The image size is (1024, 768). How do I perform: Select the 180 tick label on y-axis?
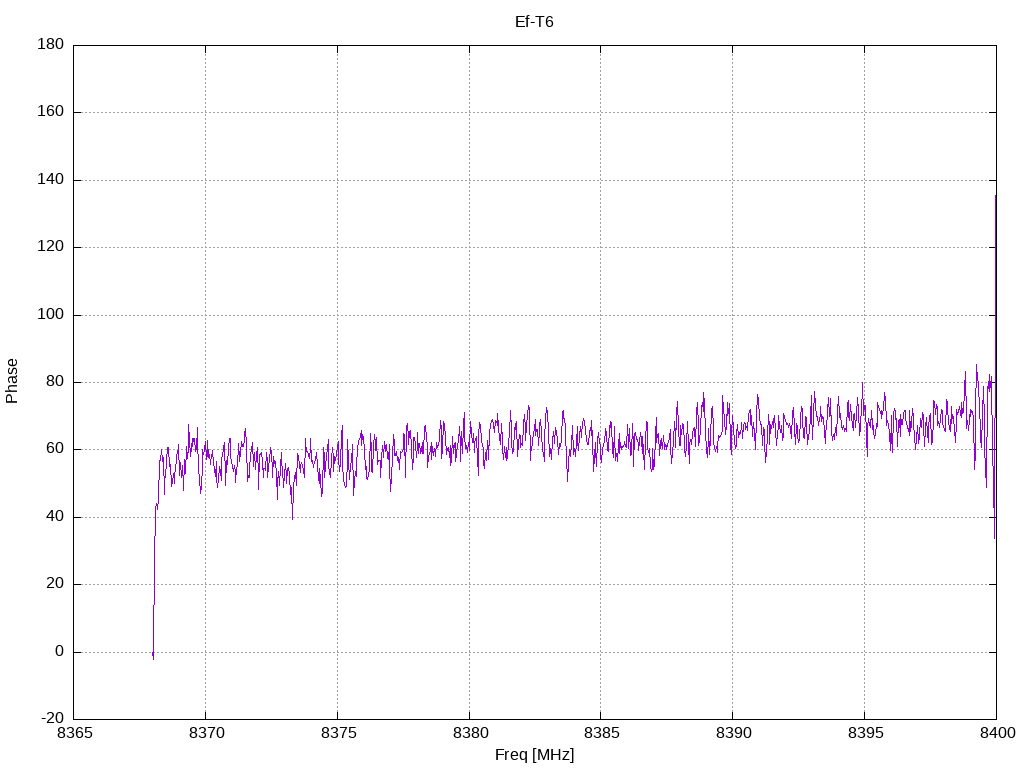pos(51,44)
